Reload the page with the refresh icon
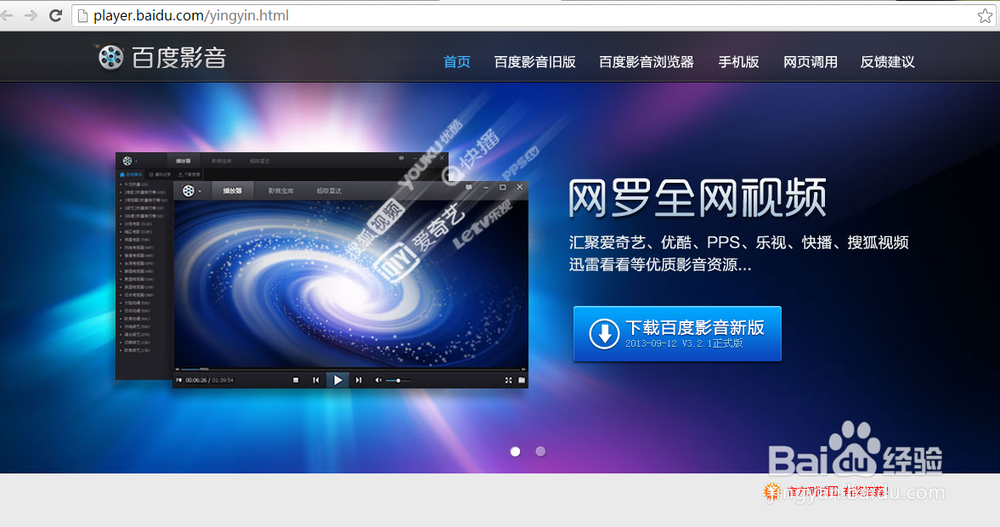The width and height of the screenshot is (1000, 527). pos(55,15)
